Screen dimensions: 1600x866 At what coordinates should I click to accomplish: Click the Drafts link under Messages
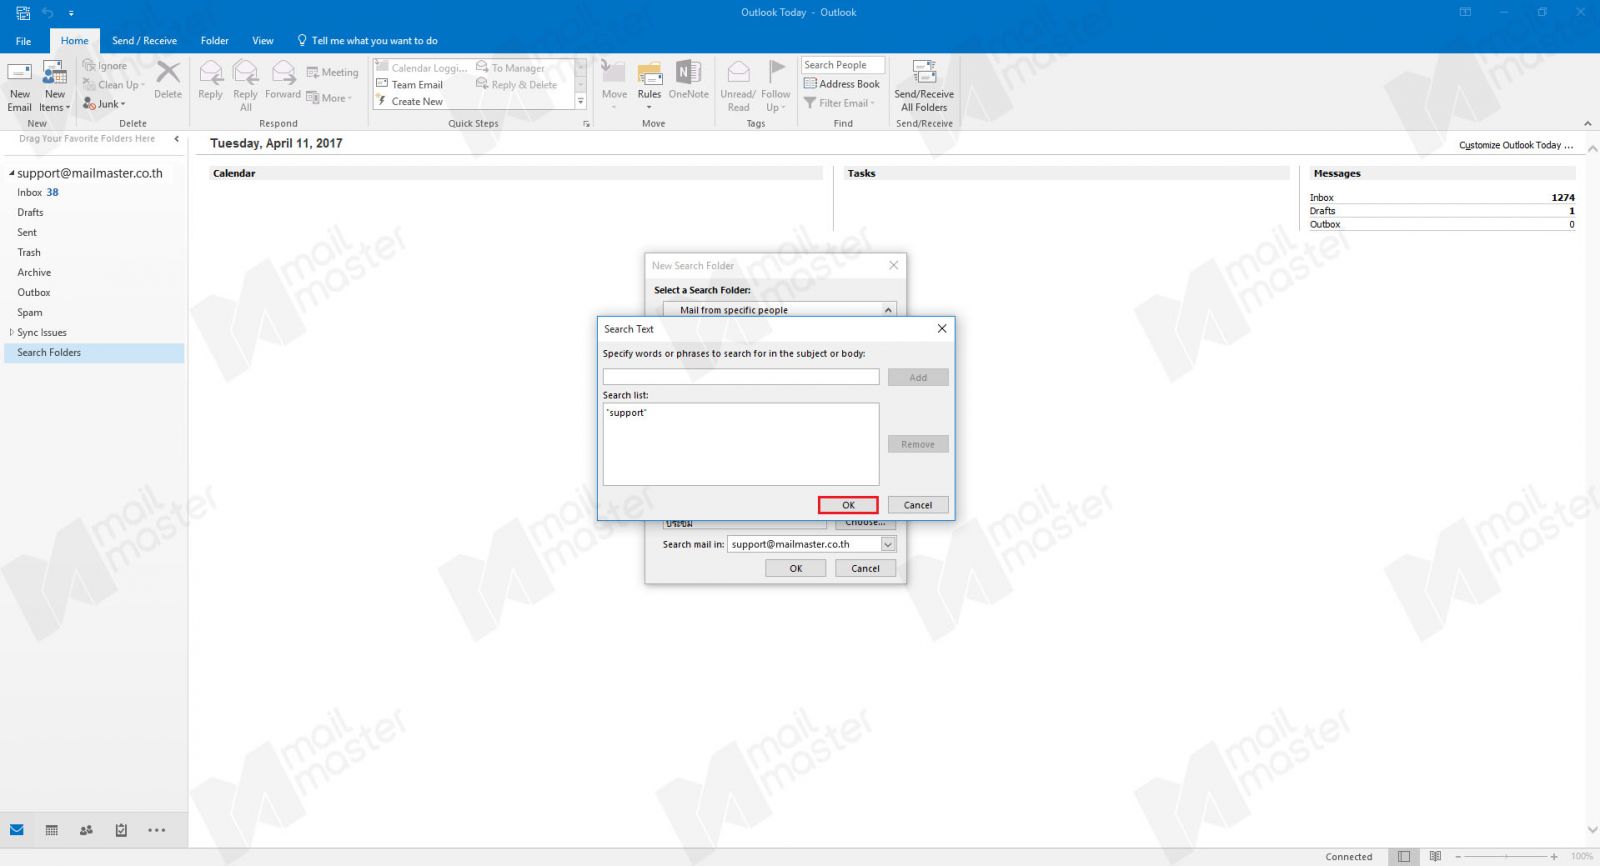pos(1322,211)
